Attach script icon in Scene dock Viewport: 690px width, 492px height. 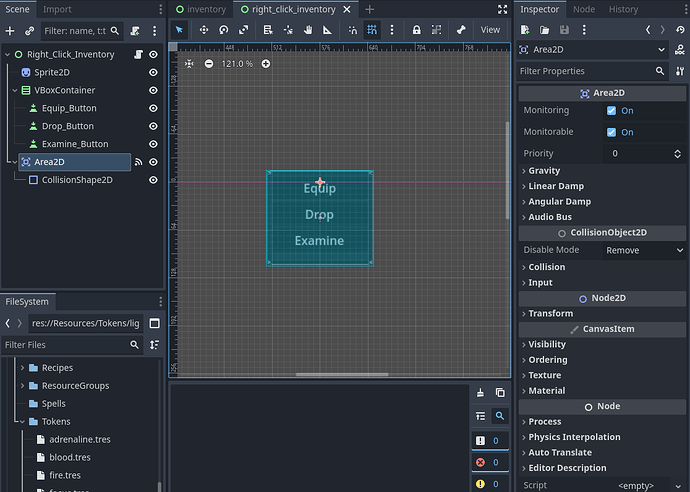[135, 31]
